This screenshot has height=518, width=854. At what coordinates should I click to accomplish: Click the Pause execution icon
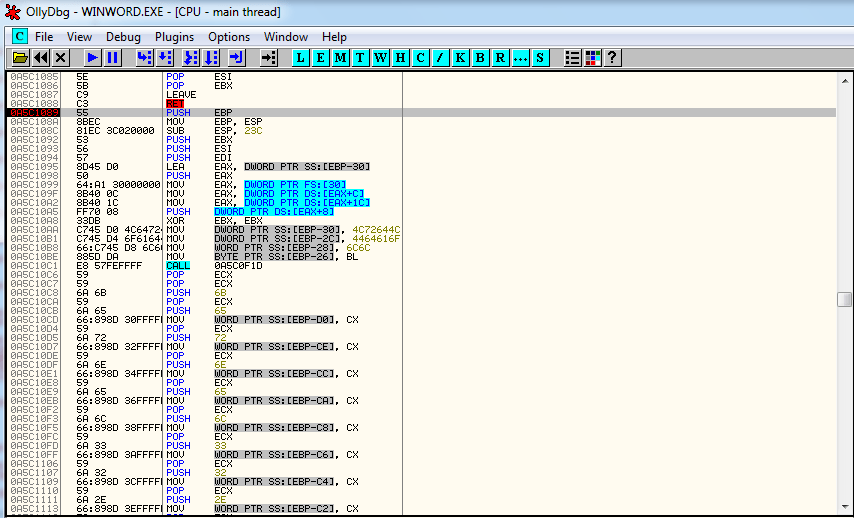pos(113,57)
